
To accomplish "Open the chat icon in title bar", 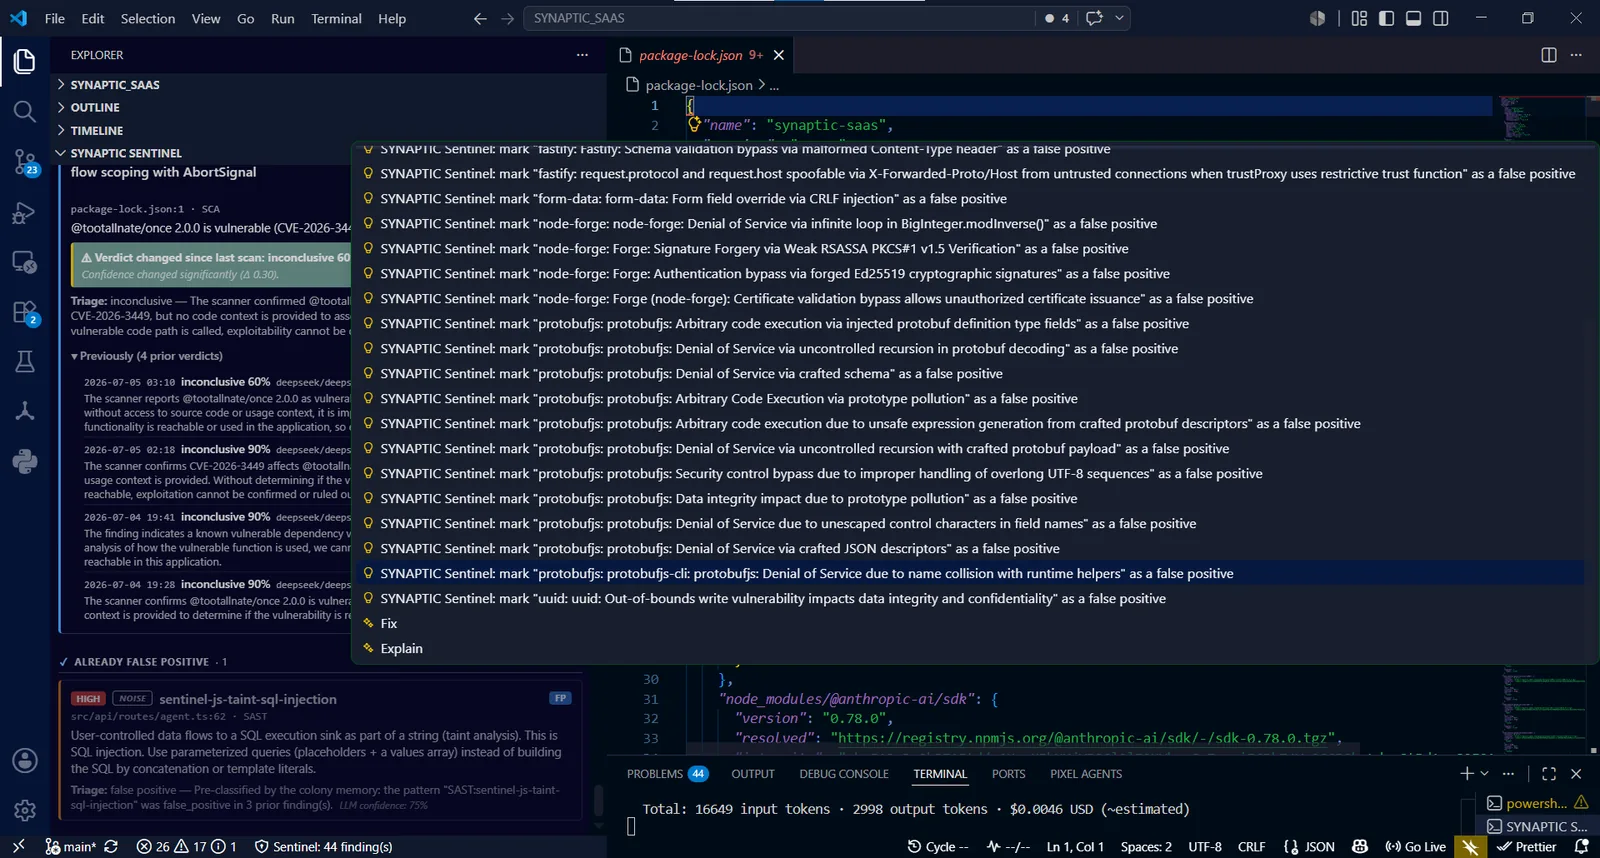I will point(1094,18).
